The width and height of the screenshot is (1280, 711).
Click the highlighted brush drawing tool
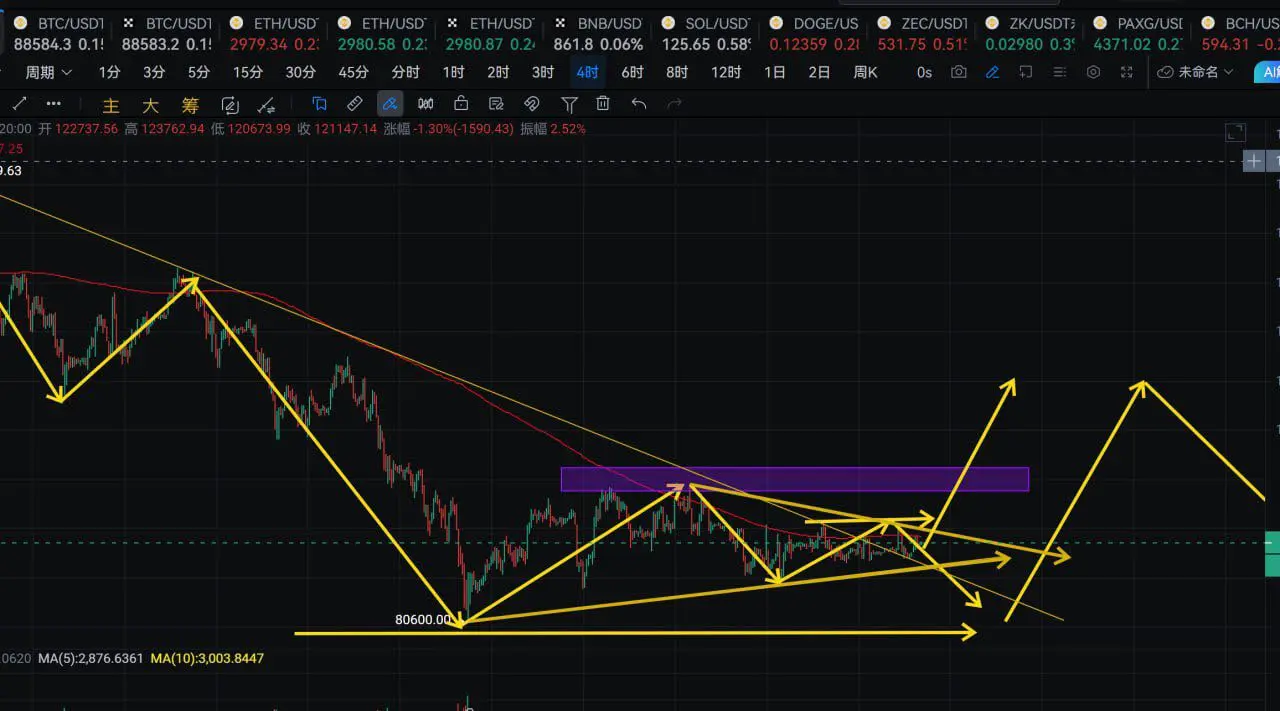390,103
